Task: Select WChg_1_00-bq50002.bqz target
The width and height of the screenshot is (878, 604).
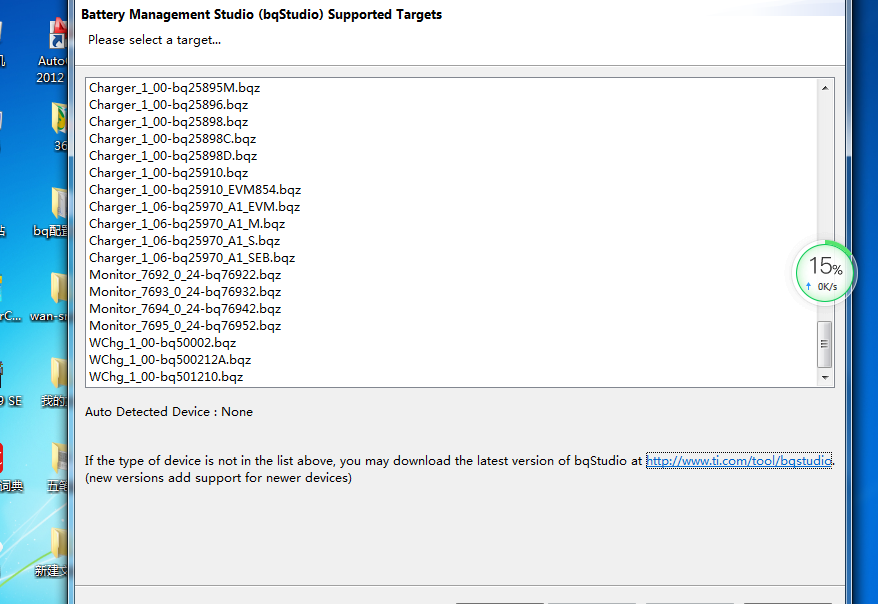Action: (x=162, y=343)
